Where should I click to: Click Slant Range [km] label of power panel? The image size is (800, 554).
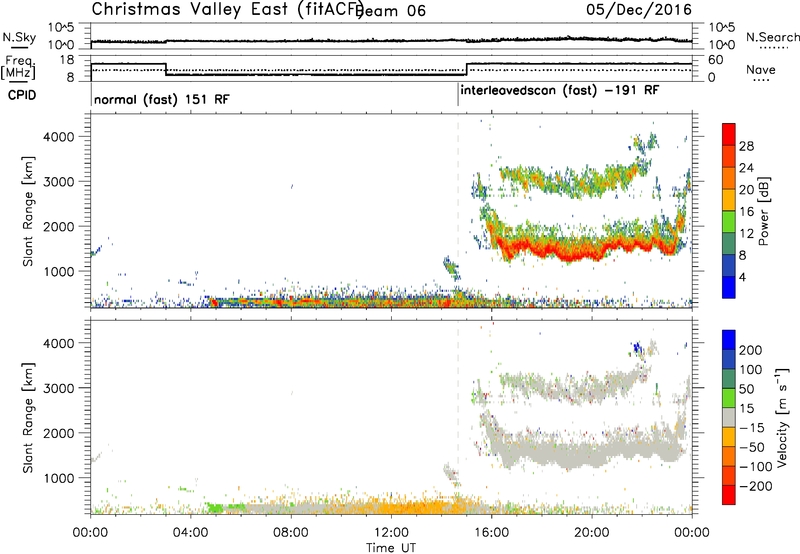28,211
